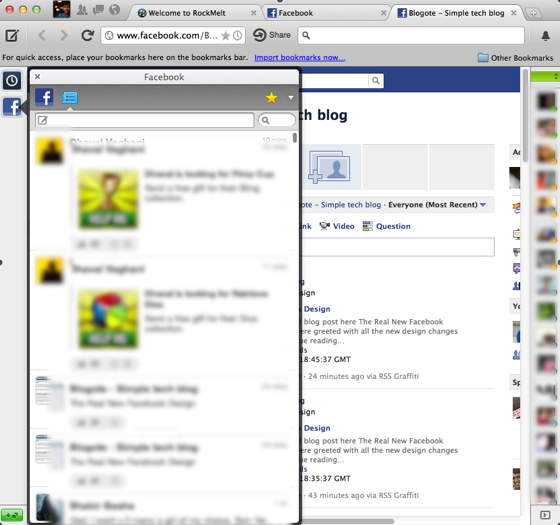Image resolution: width=560 pixels, height=525 pixels.
Task: Click the panel status update field
Action: click(x=145, y=120)
